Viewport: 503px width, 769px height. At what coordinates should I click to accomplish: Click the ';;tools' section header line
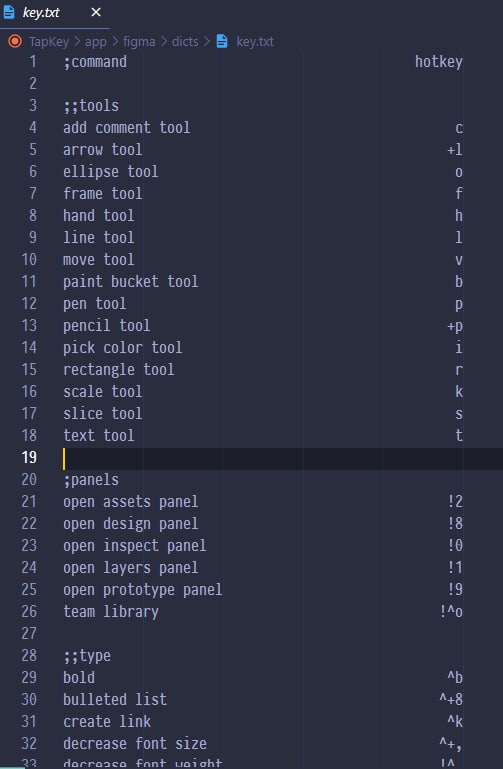click(91, 105)
